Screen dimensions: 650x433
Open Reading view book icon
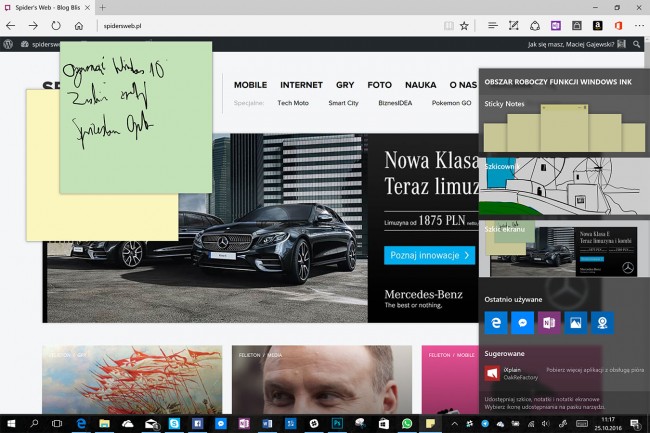click(449, 26)
